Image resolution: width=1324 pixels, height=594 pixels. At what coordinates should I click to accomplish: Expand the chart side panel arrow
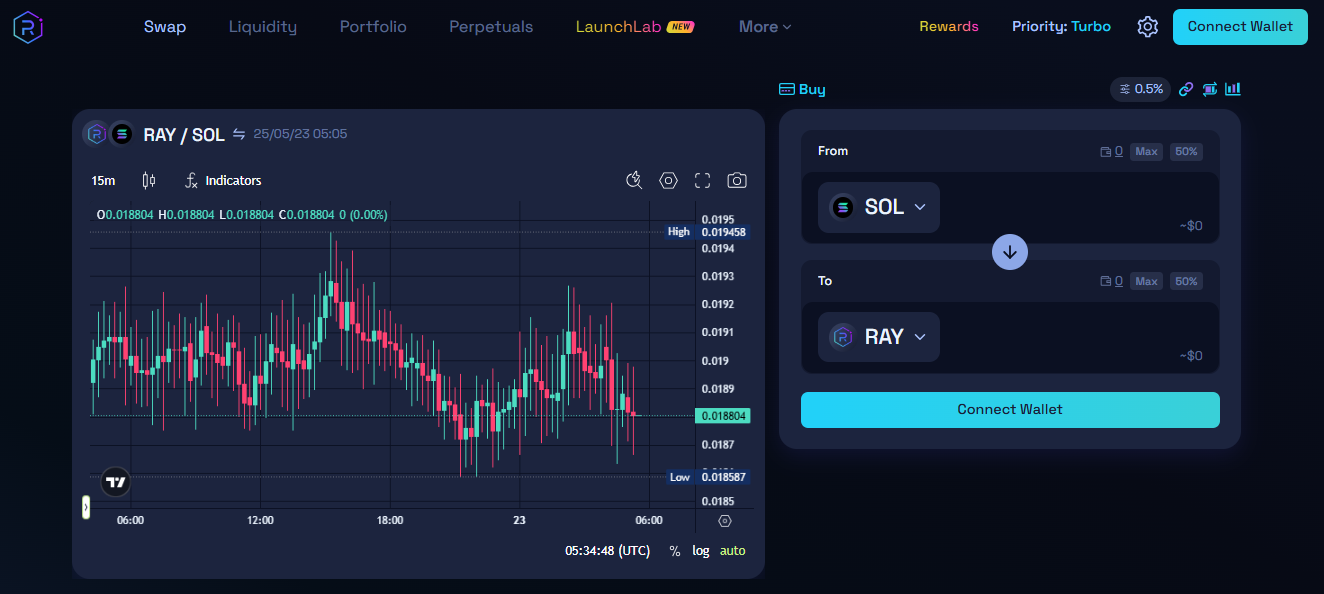pyautogui.click(x=86, y=507)
